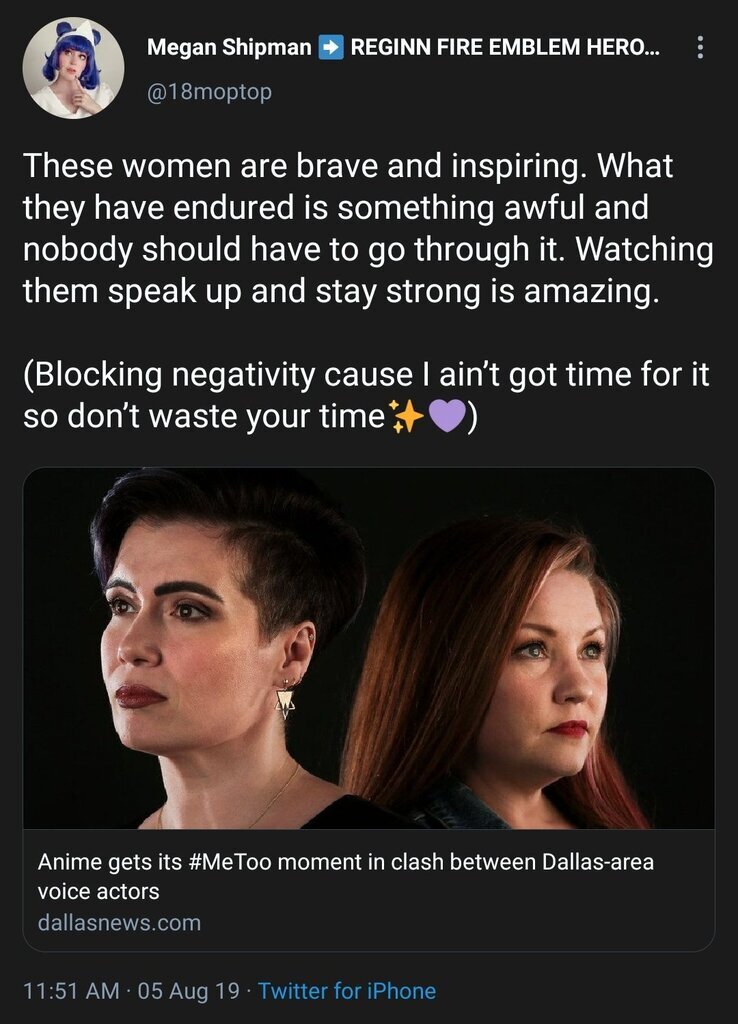
Task: Open the blue-haired profile avatar
Action: click(x=73, y=68)
